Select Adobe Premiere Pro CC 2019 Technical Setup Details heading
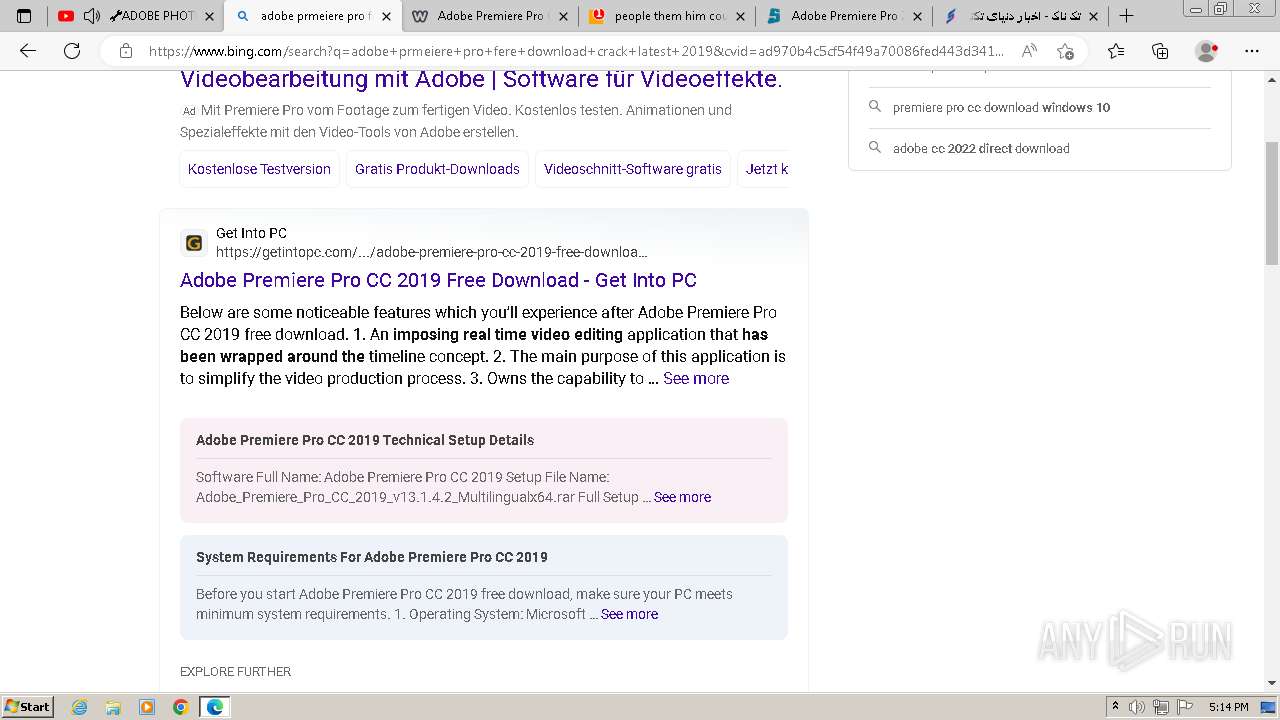Image resolution: width=1280 pixels, height=720 pixels. (365, 440)
